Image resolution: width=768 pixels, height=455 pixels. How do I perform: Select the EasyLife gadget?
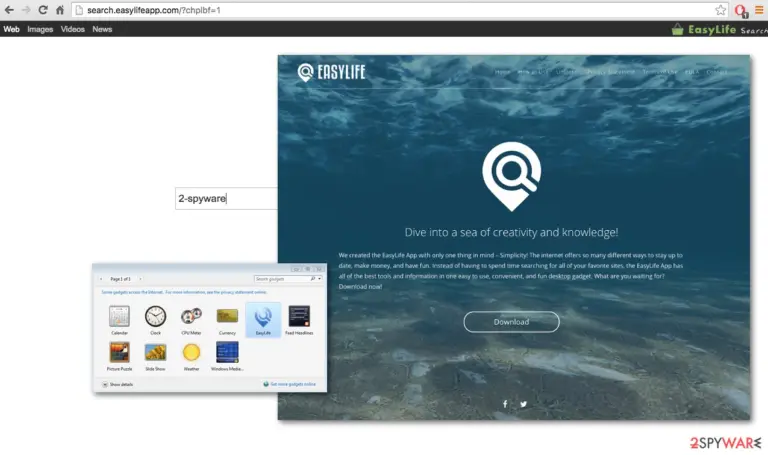coord(263,320)
